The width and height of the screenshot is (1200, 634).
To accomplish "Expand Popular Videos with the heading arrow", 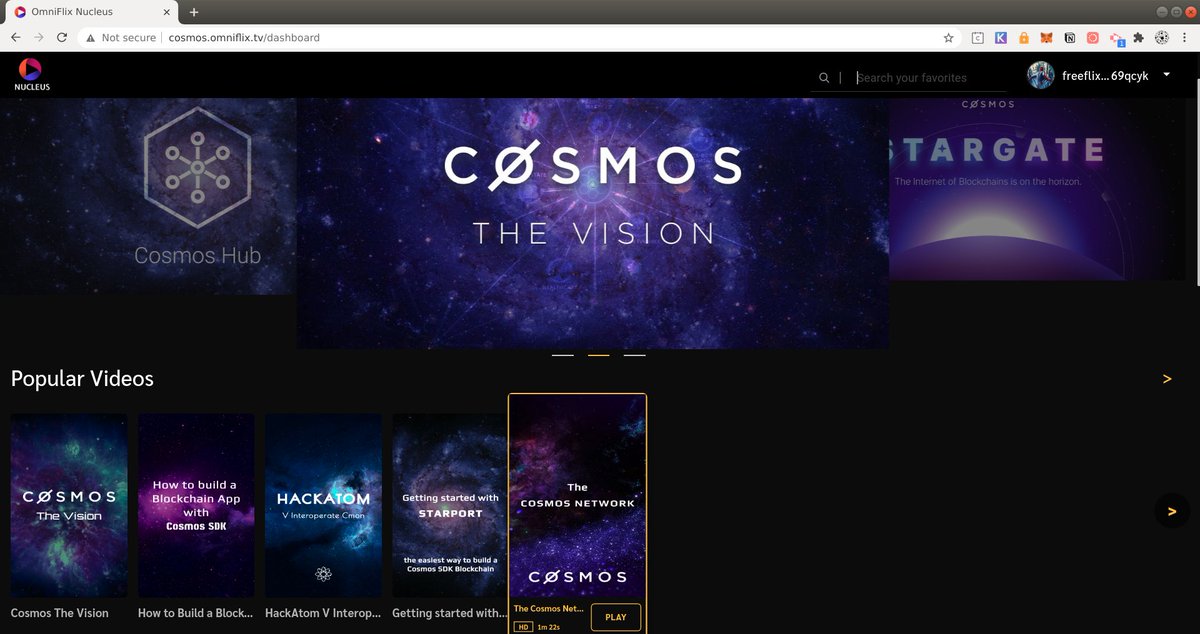I will [x=1167, y=379].
